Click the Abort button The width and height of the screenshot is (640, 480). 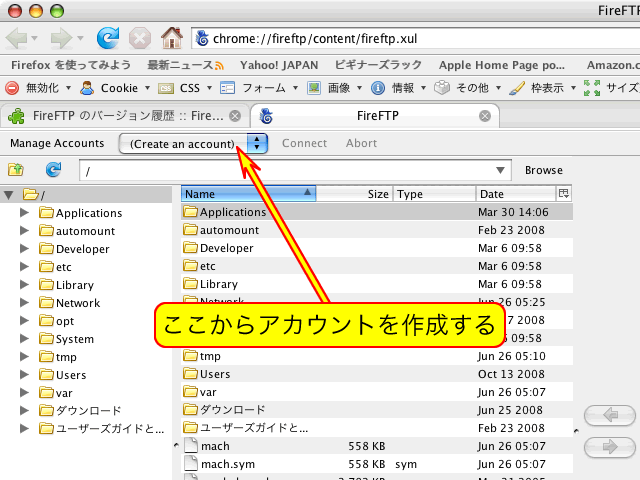pyautogui.click(x=361, y=143)
